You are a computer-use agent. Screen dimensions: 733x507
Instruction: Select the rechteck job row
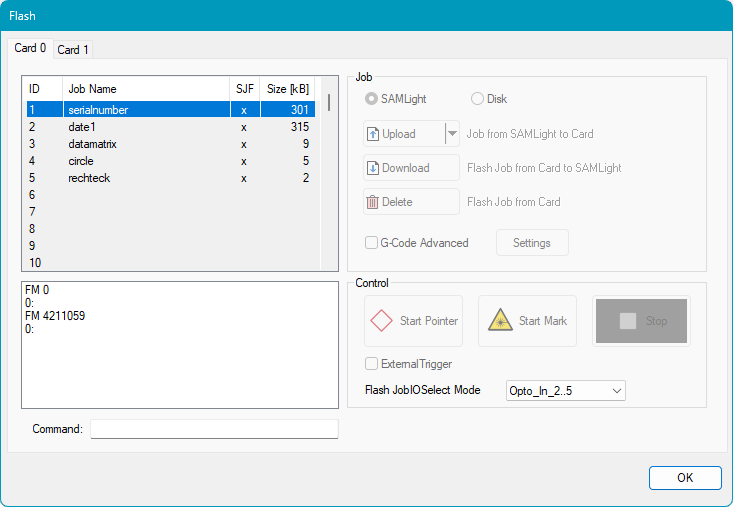click(171, 178)
